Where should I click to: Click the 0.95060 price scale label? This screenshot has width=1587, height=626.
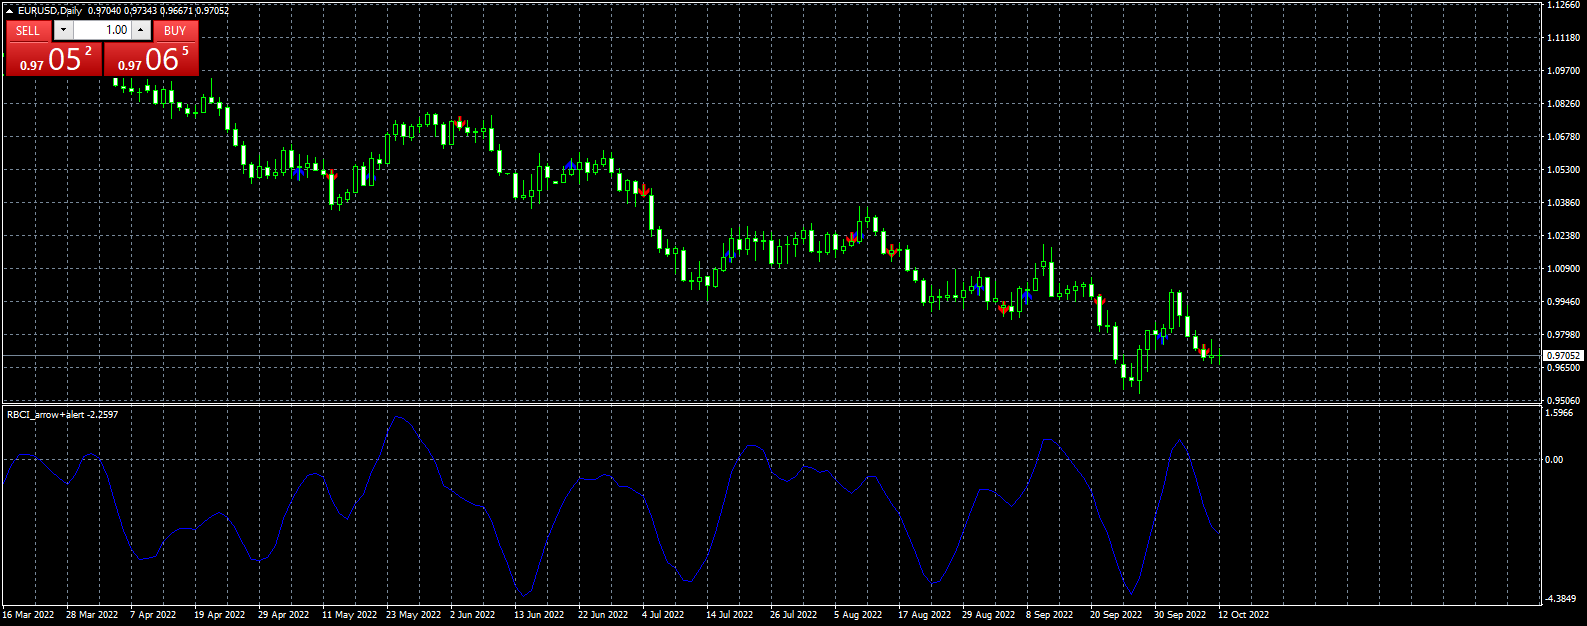(x=1563, y=400)
